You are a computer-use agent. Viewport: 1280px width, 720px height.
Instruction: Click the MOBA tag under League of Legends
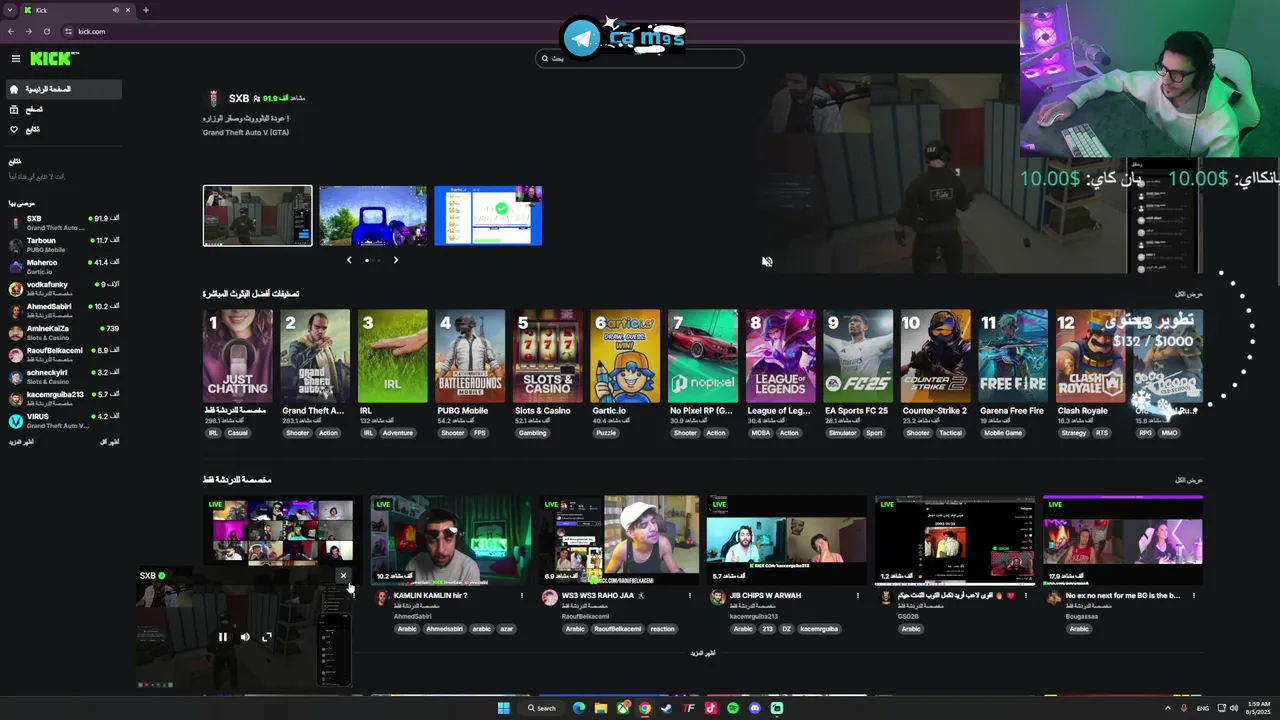(759, 433)
